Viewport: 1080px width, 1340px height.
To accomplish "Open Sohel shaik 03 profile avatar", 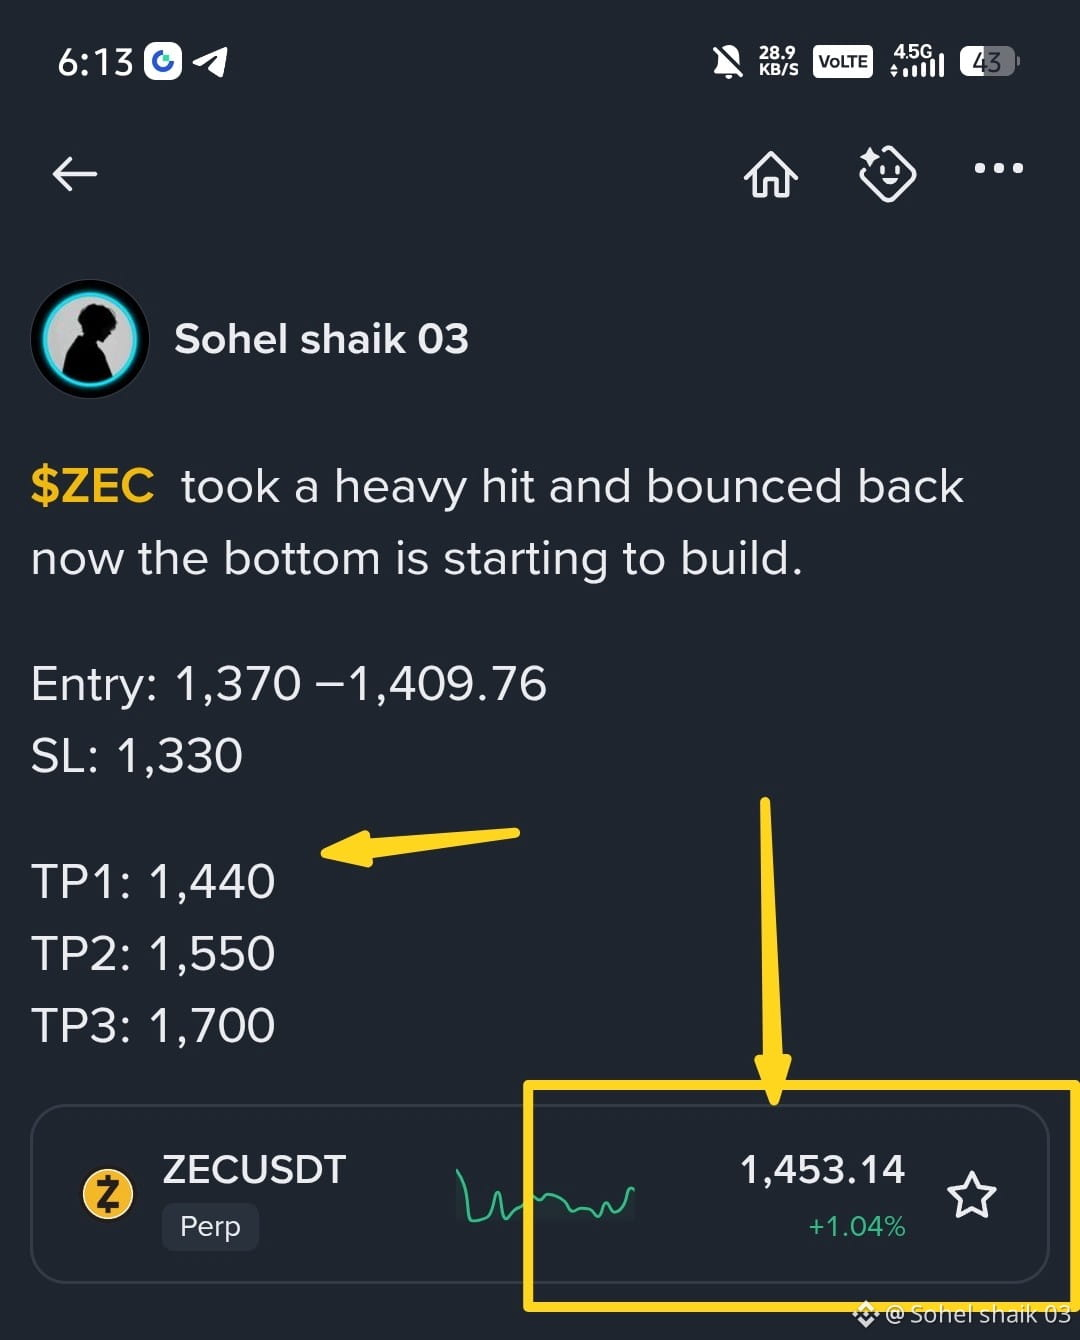I will [90, 339].
